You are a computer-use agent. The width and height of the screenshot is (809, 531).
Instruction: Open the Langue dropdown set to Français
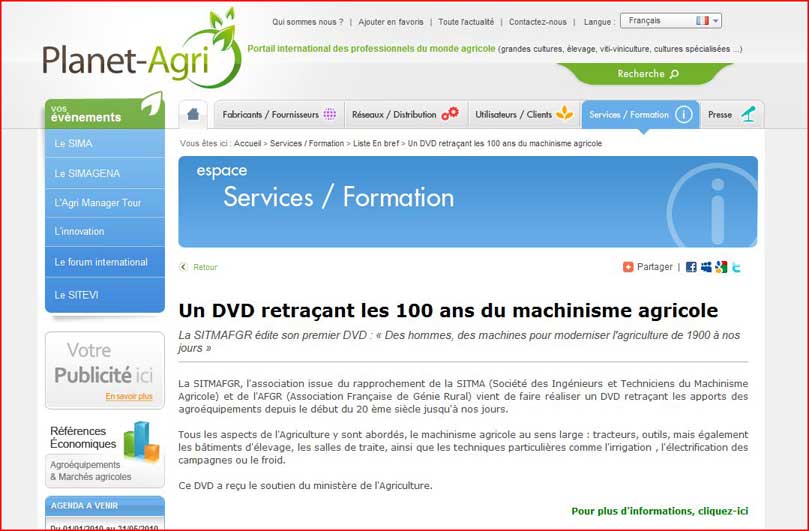[670, 21]
